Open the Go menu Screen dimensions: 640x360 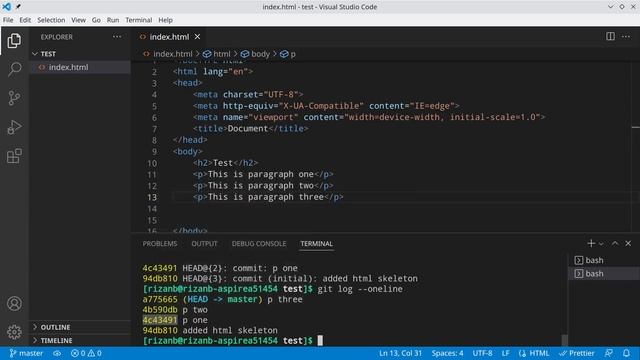click(x=96, y=20)
